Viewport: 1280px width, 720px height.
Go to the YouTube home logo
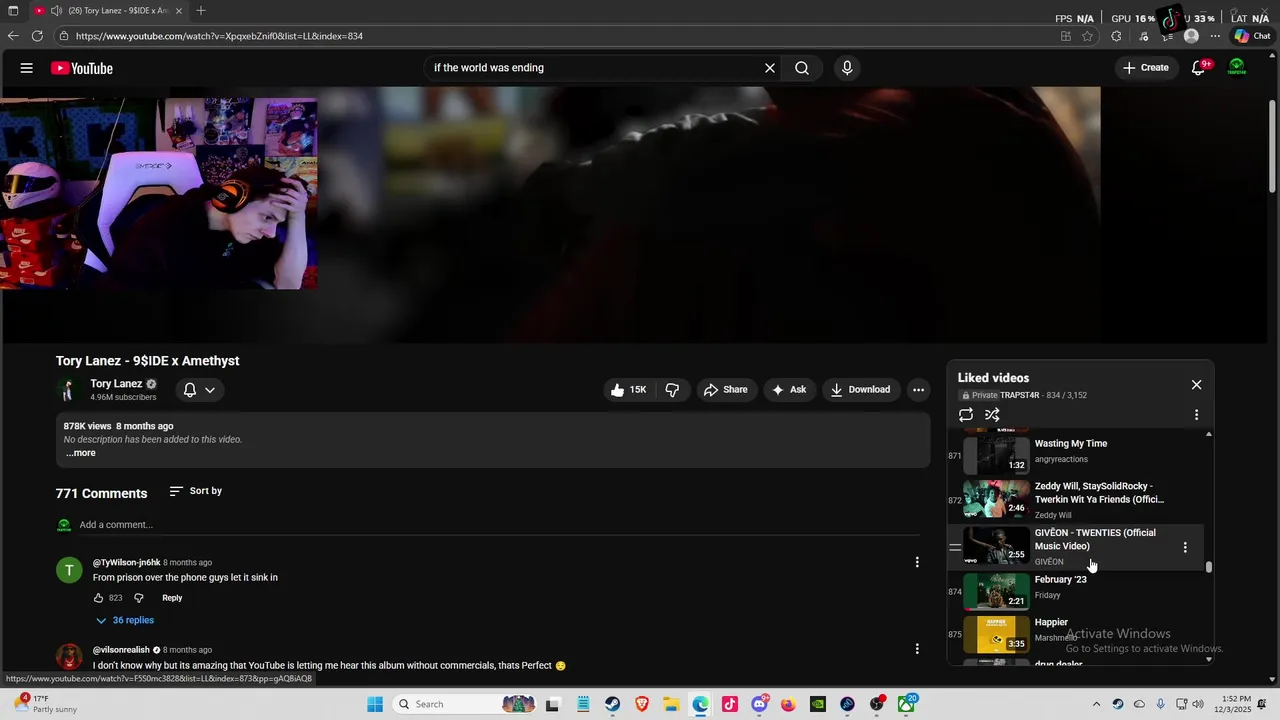tap(82, 68)
